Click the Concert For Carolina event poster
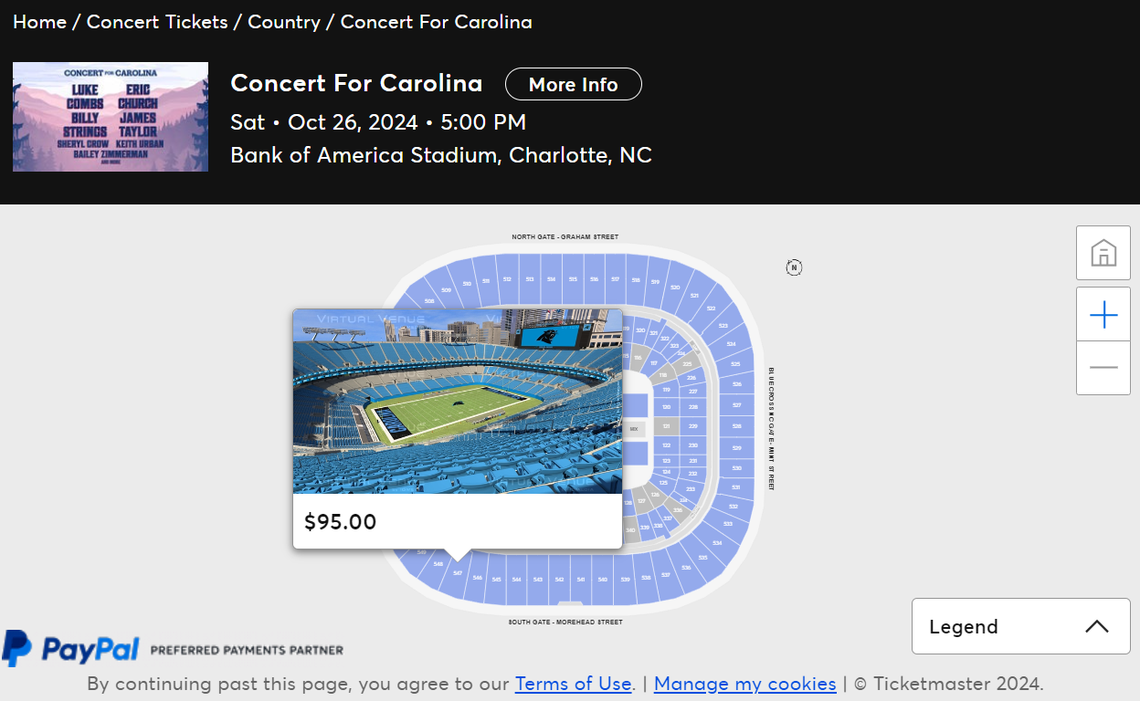The width and height of the screenshot is (1140, 701). click(x=110, y=116)
